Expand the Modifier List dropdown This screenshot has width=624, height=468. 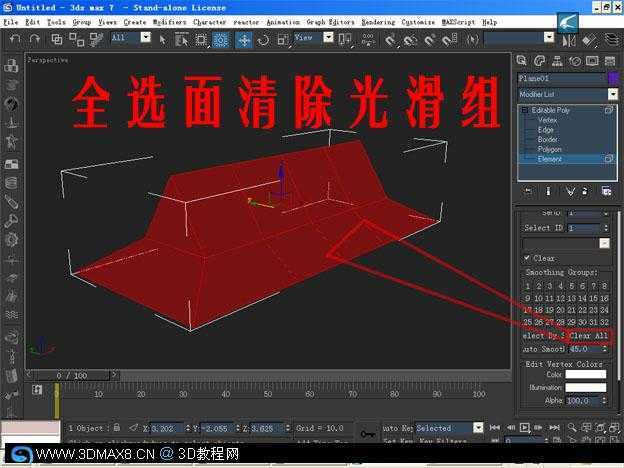click(613, 94)
